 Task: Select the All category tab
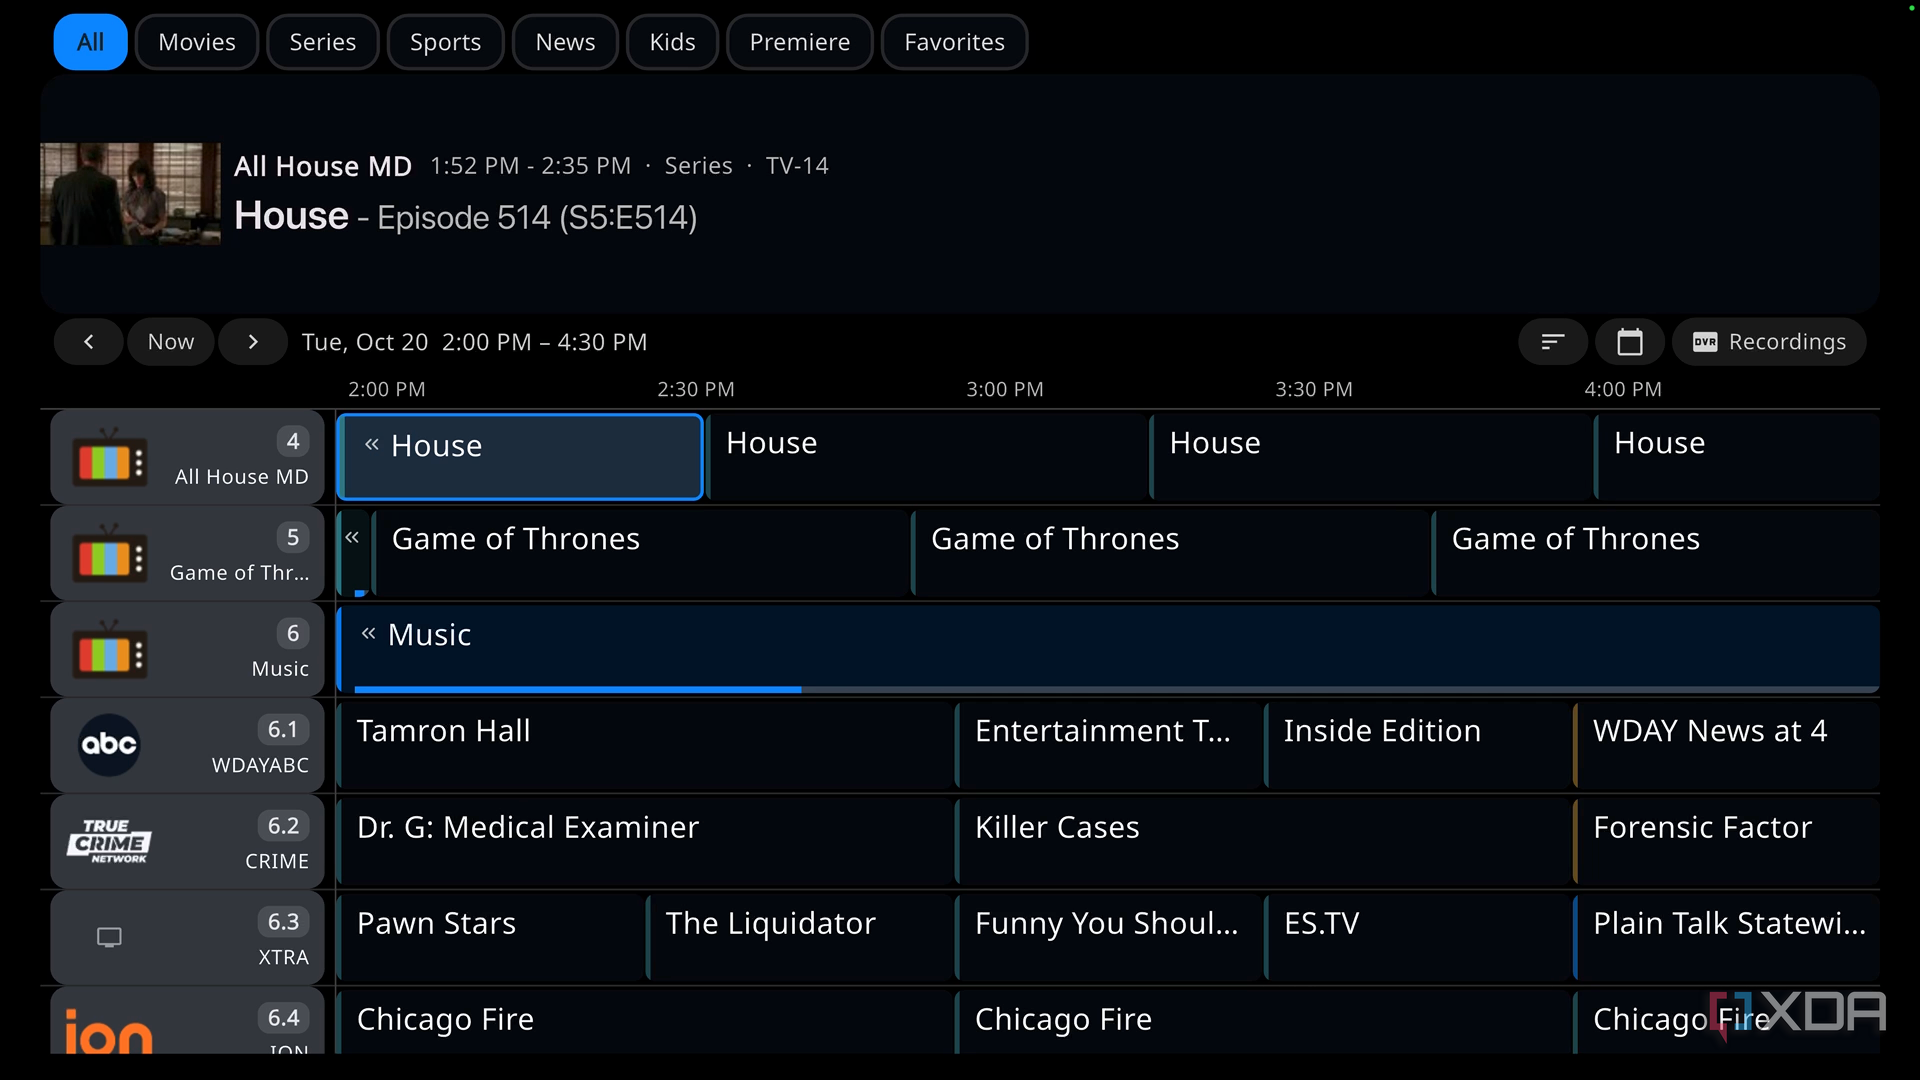coord(90,42)
